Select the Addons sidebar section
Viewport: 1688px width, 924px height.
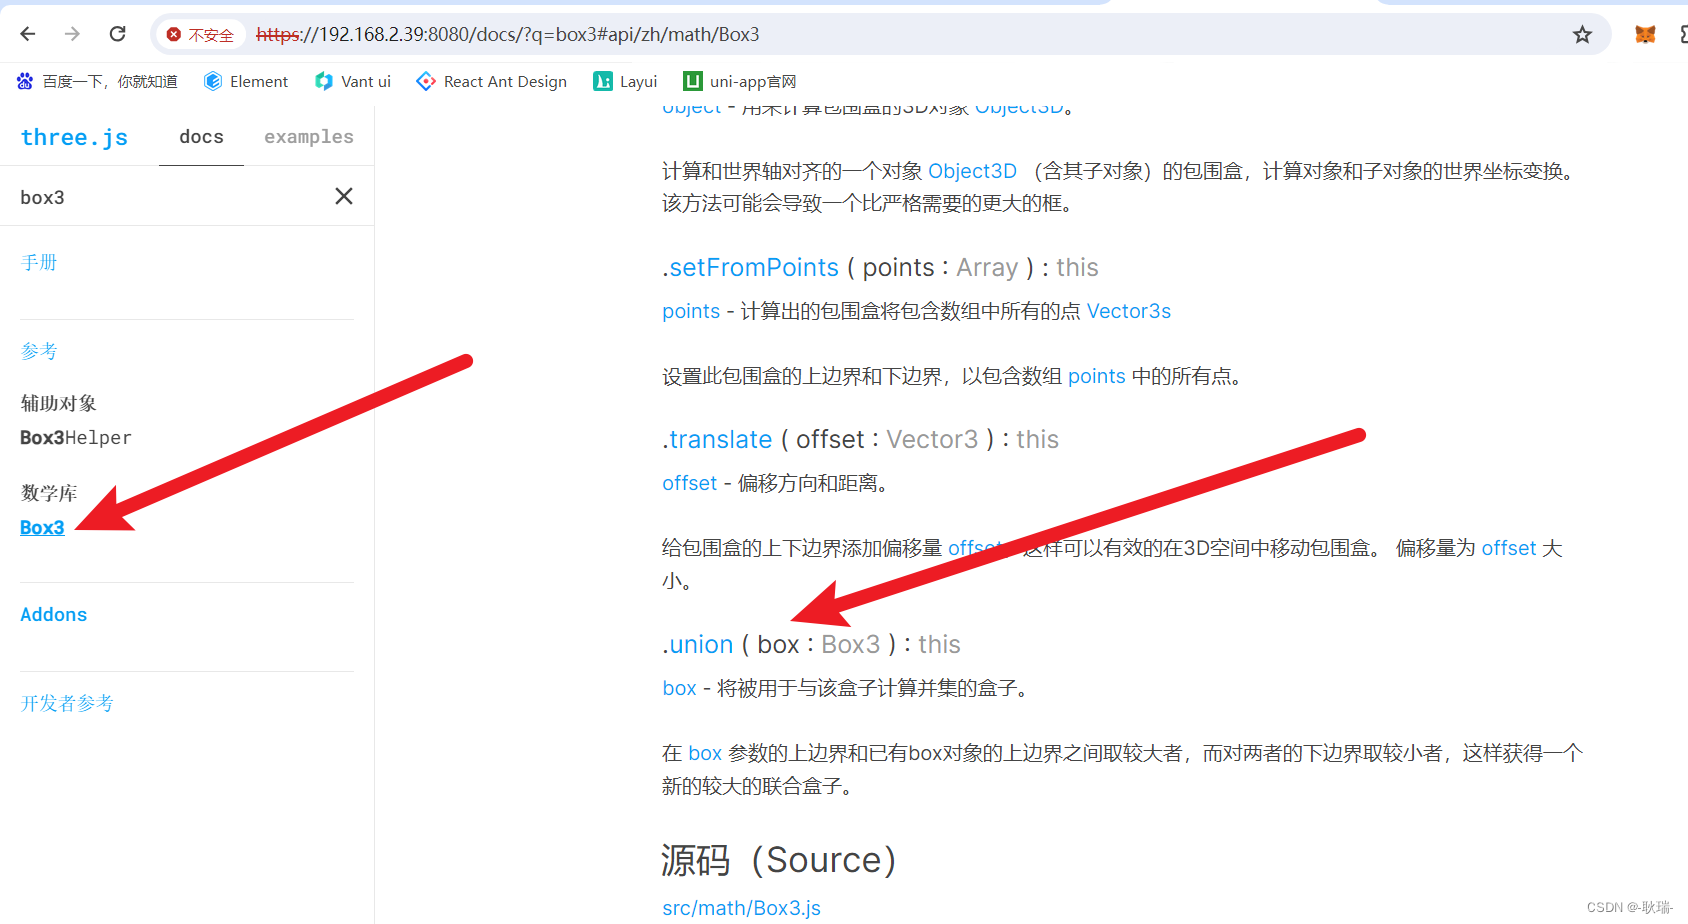click(x=54, y=614)
